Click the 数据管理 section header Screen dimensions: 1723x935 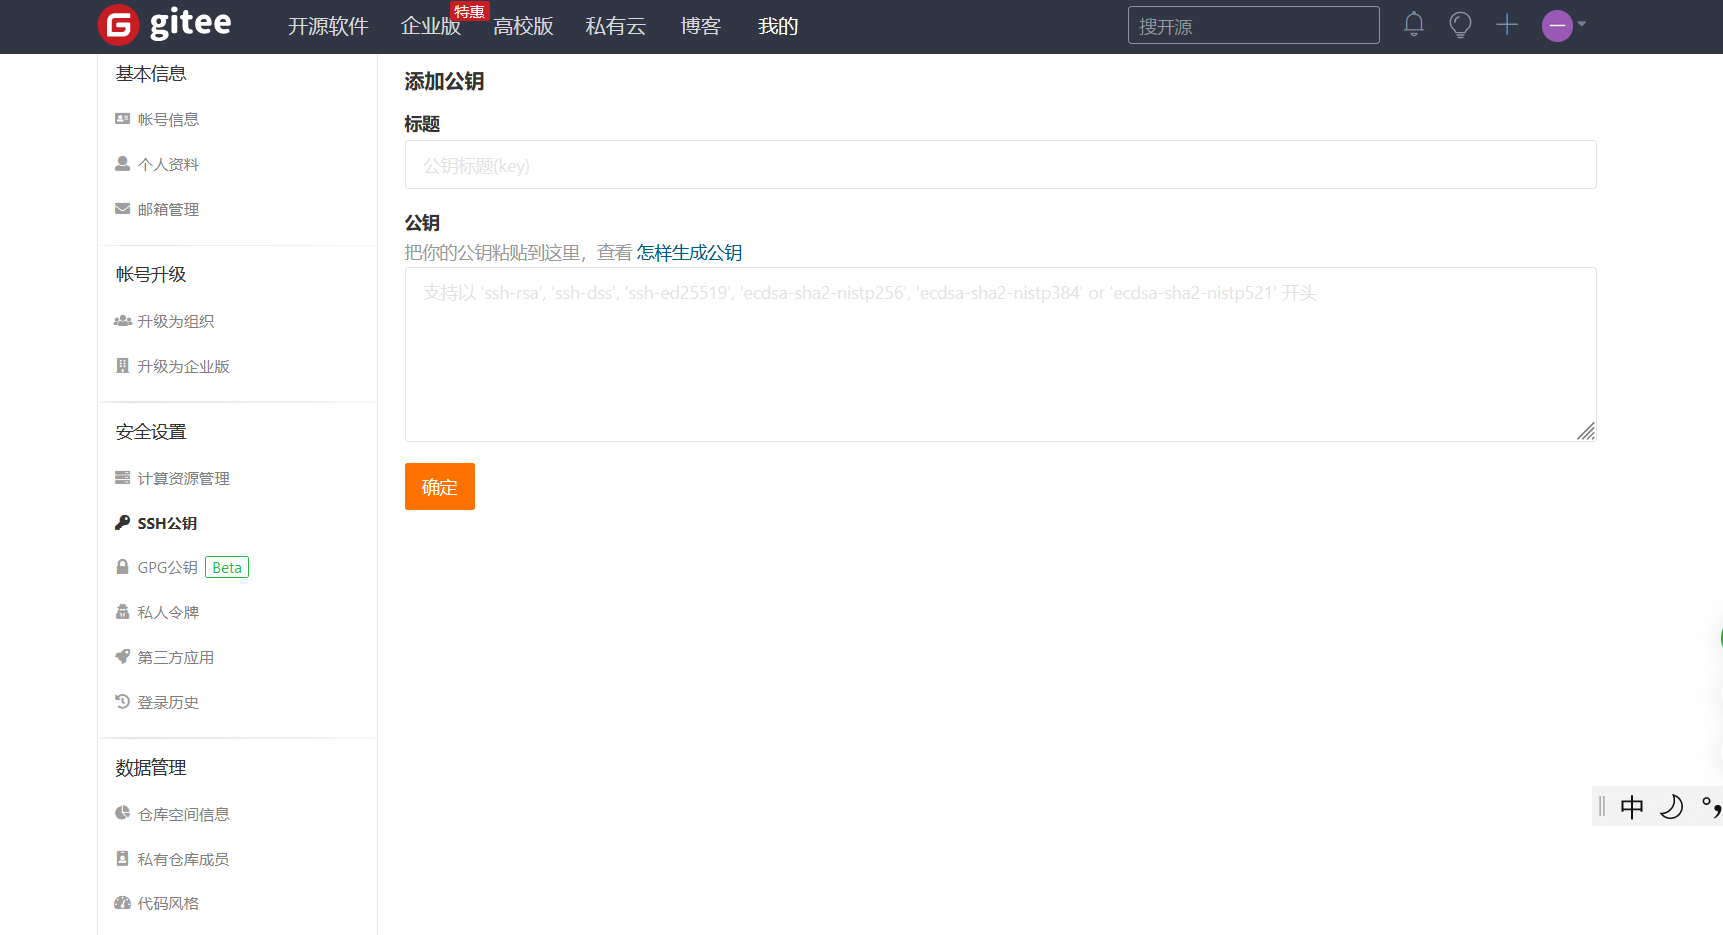pos(151,768)
